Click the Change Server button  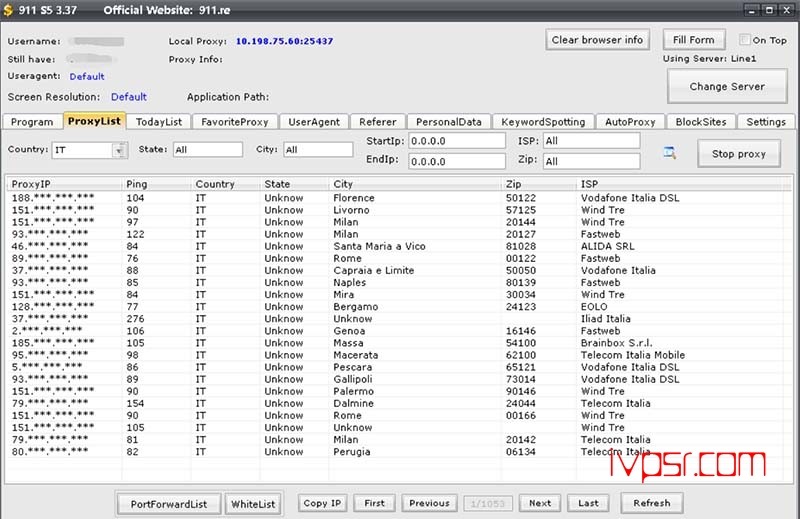[x=727, y=87]
